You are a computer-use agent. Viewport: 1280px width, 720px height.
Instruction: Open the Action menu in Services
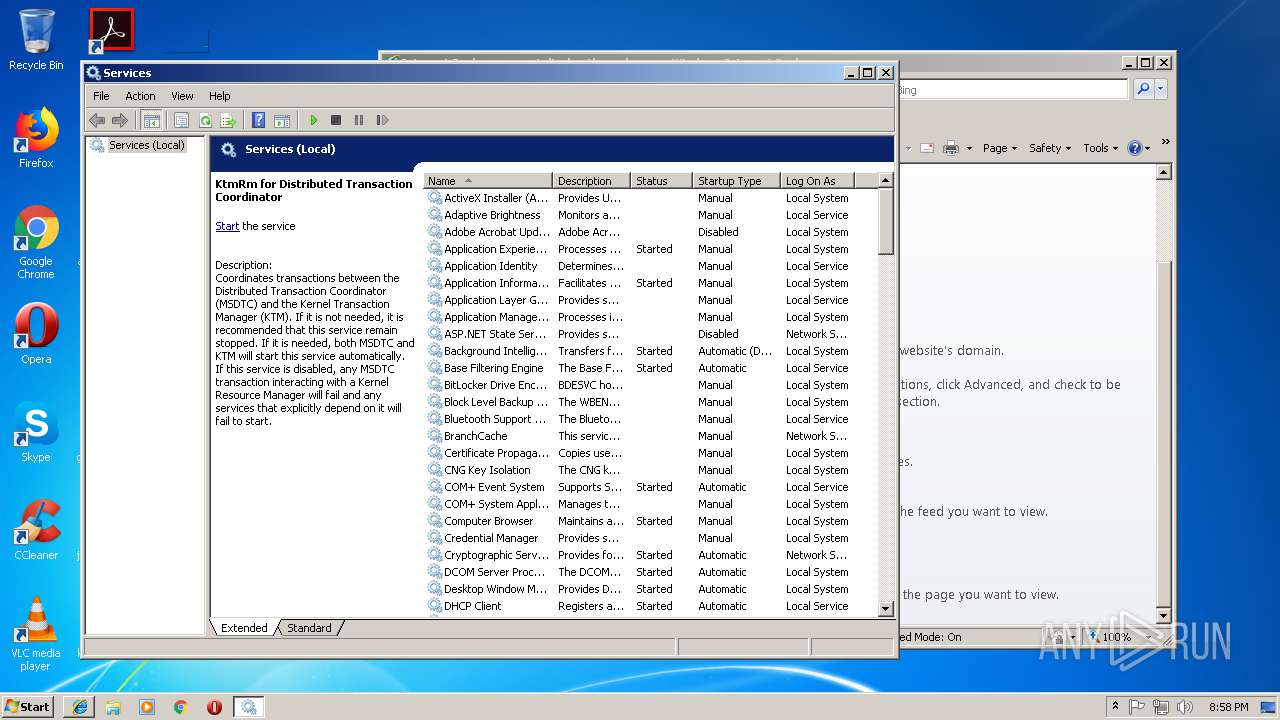(x=140, y=96)
